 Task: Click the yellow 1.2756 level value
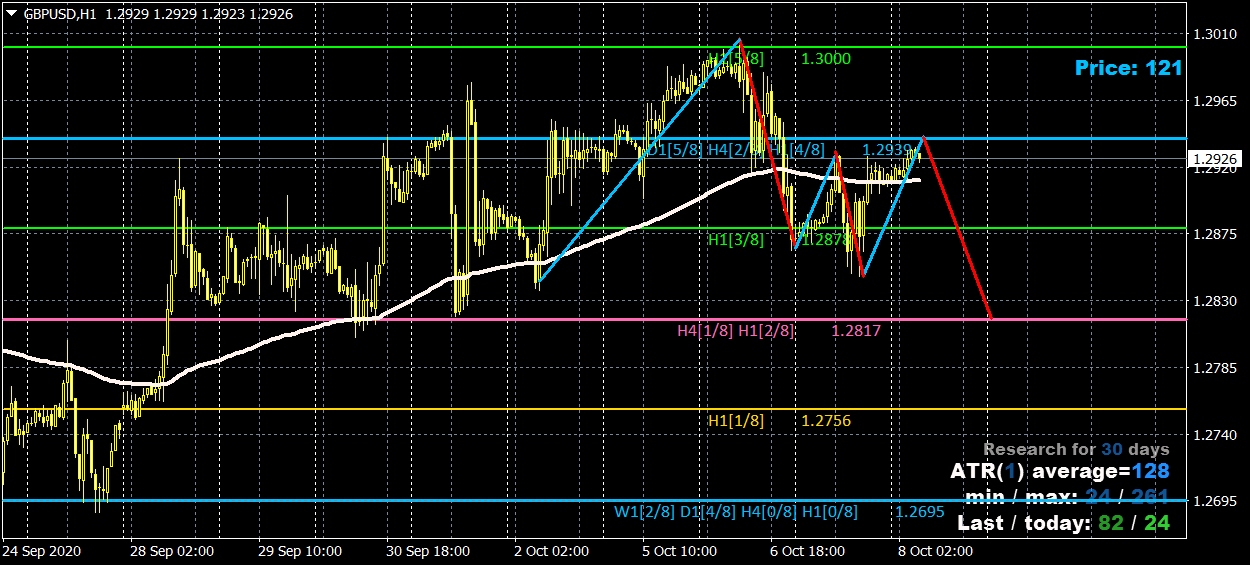826,421
